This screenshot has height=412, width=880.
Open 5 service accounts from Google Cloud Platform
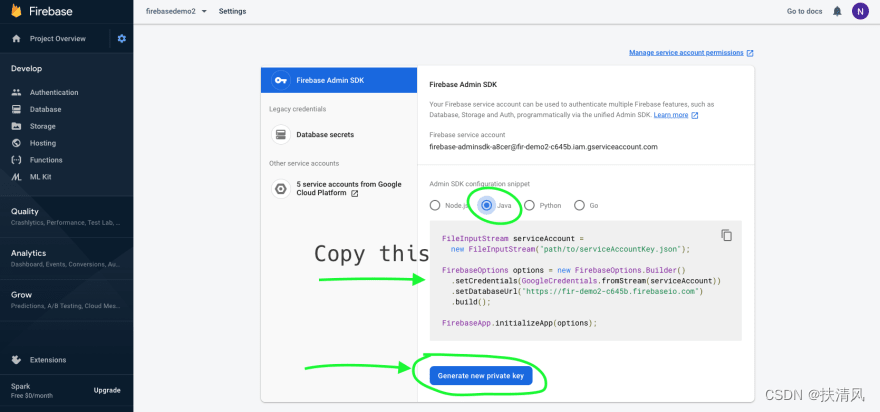(339, 189)
